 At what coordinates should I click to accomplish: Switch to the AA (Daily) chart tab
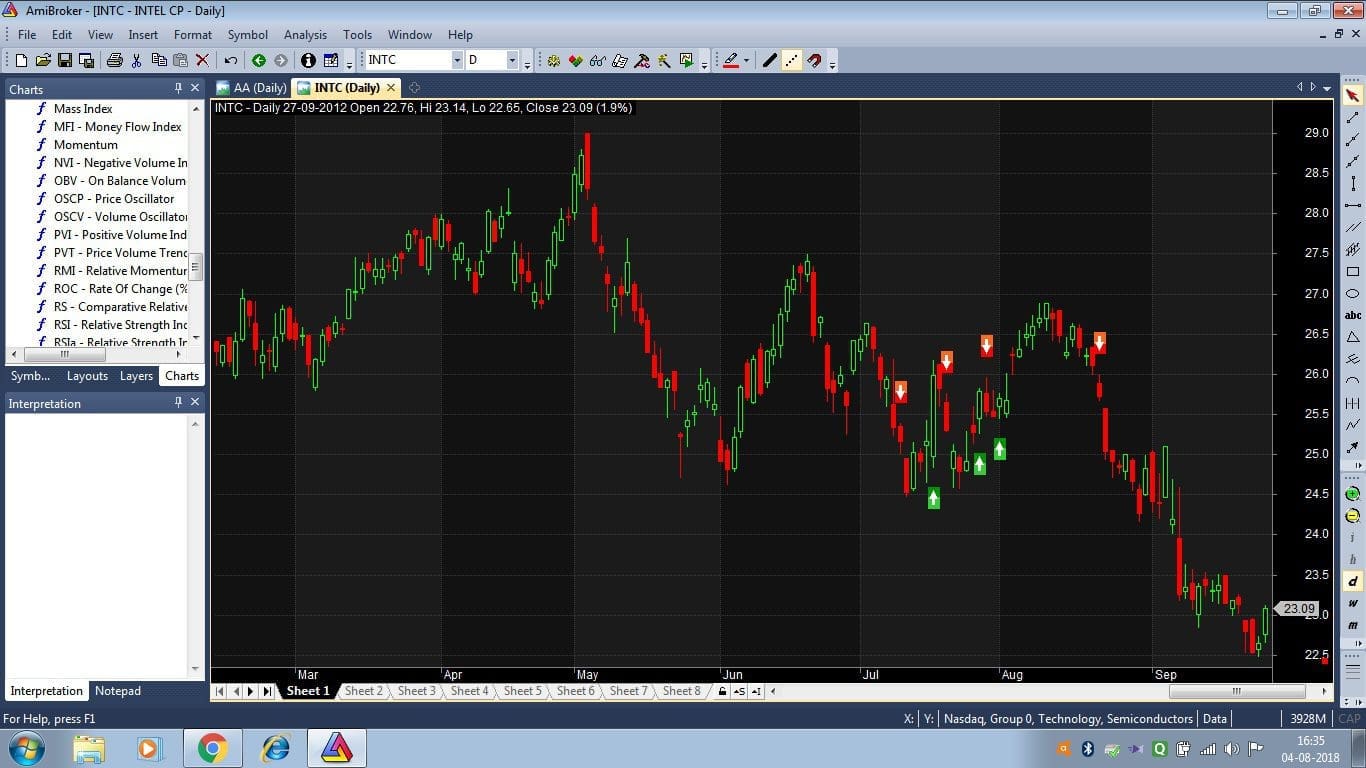pos(251,88)
